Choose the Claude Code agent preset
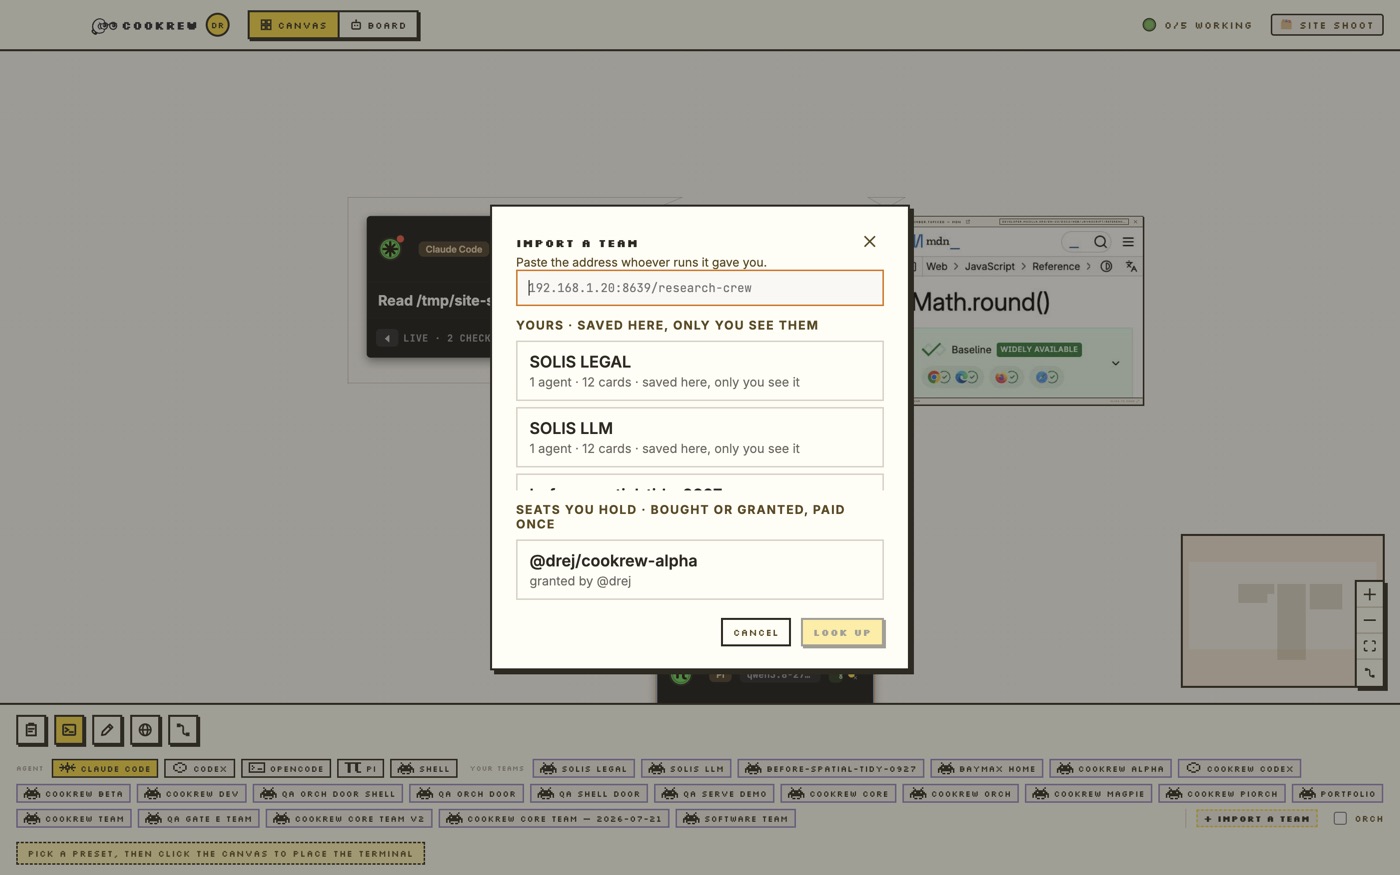1400x875 pixels. point(105,768)
